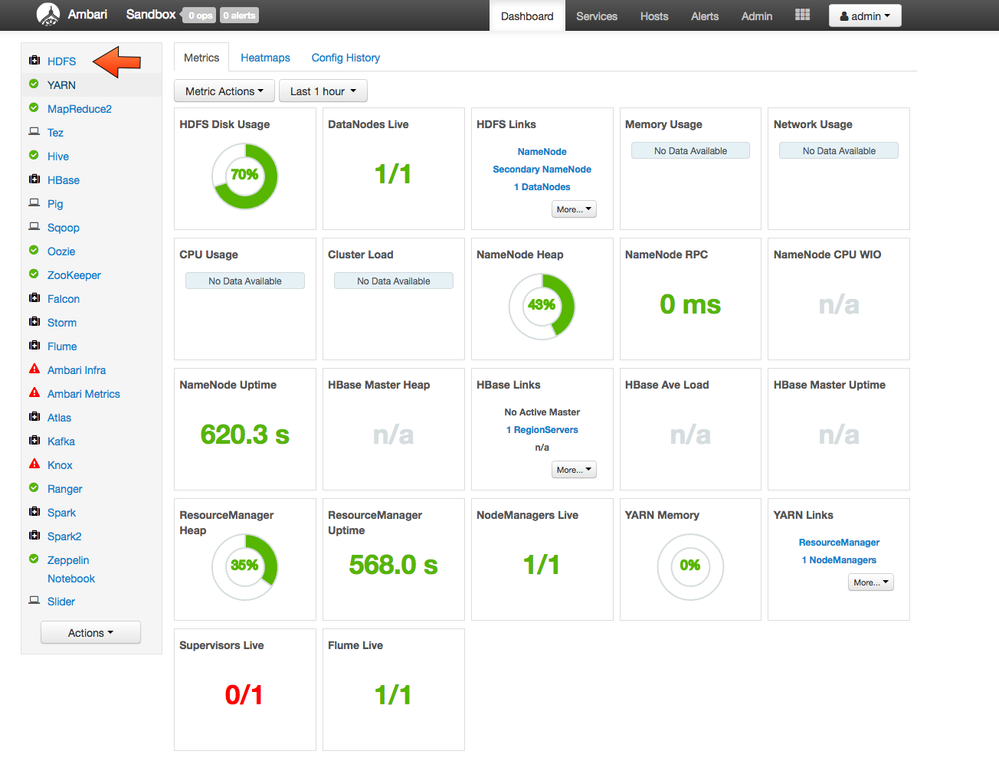Select the Metrics tab
999x778 pixels.
coord(201,57)
